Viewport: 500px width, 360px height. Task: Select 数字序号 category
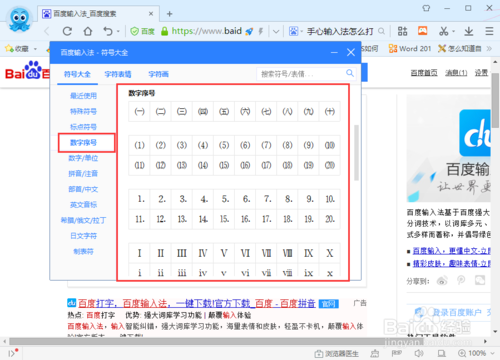(83, 143)
